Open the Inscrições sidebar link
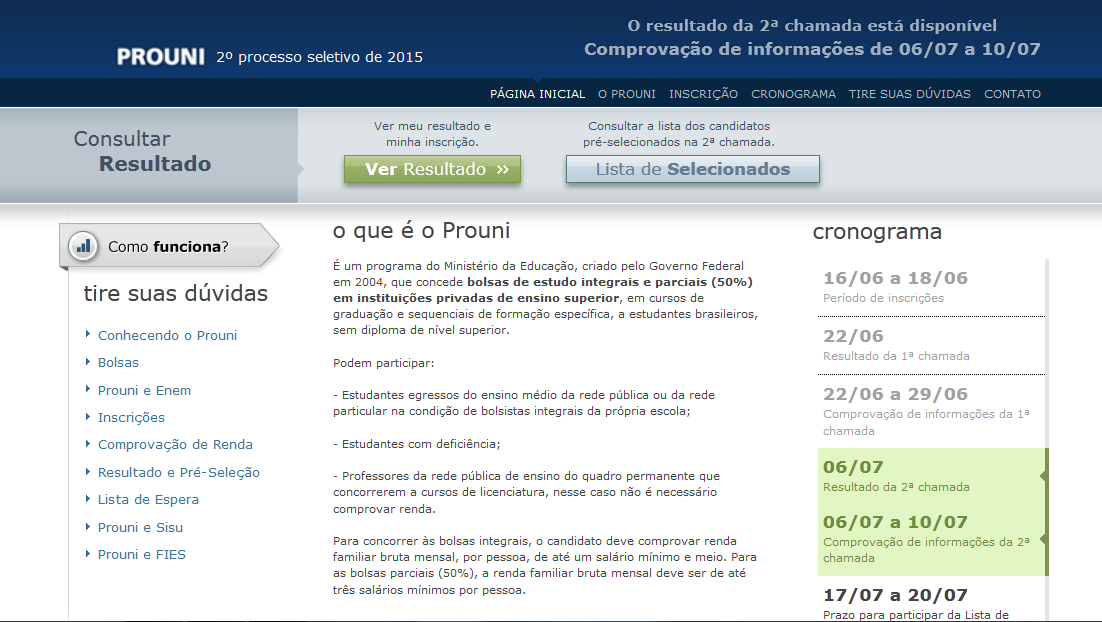1102x622 pixels. point(131,418)
